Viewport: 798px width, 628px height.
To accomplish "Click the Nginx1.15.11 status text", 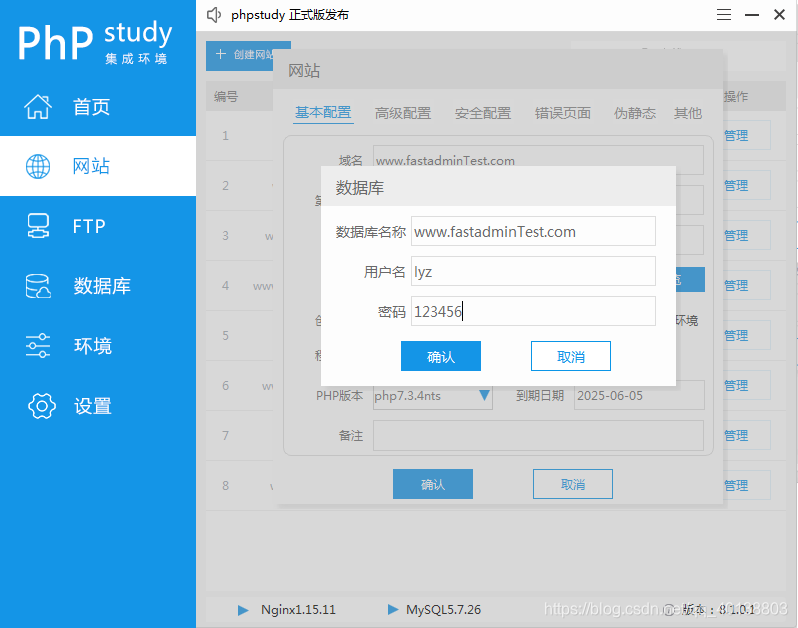I will (x=298, y=610).
